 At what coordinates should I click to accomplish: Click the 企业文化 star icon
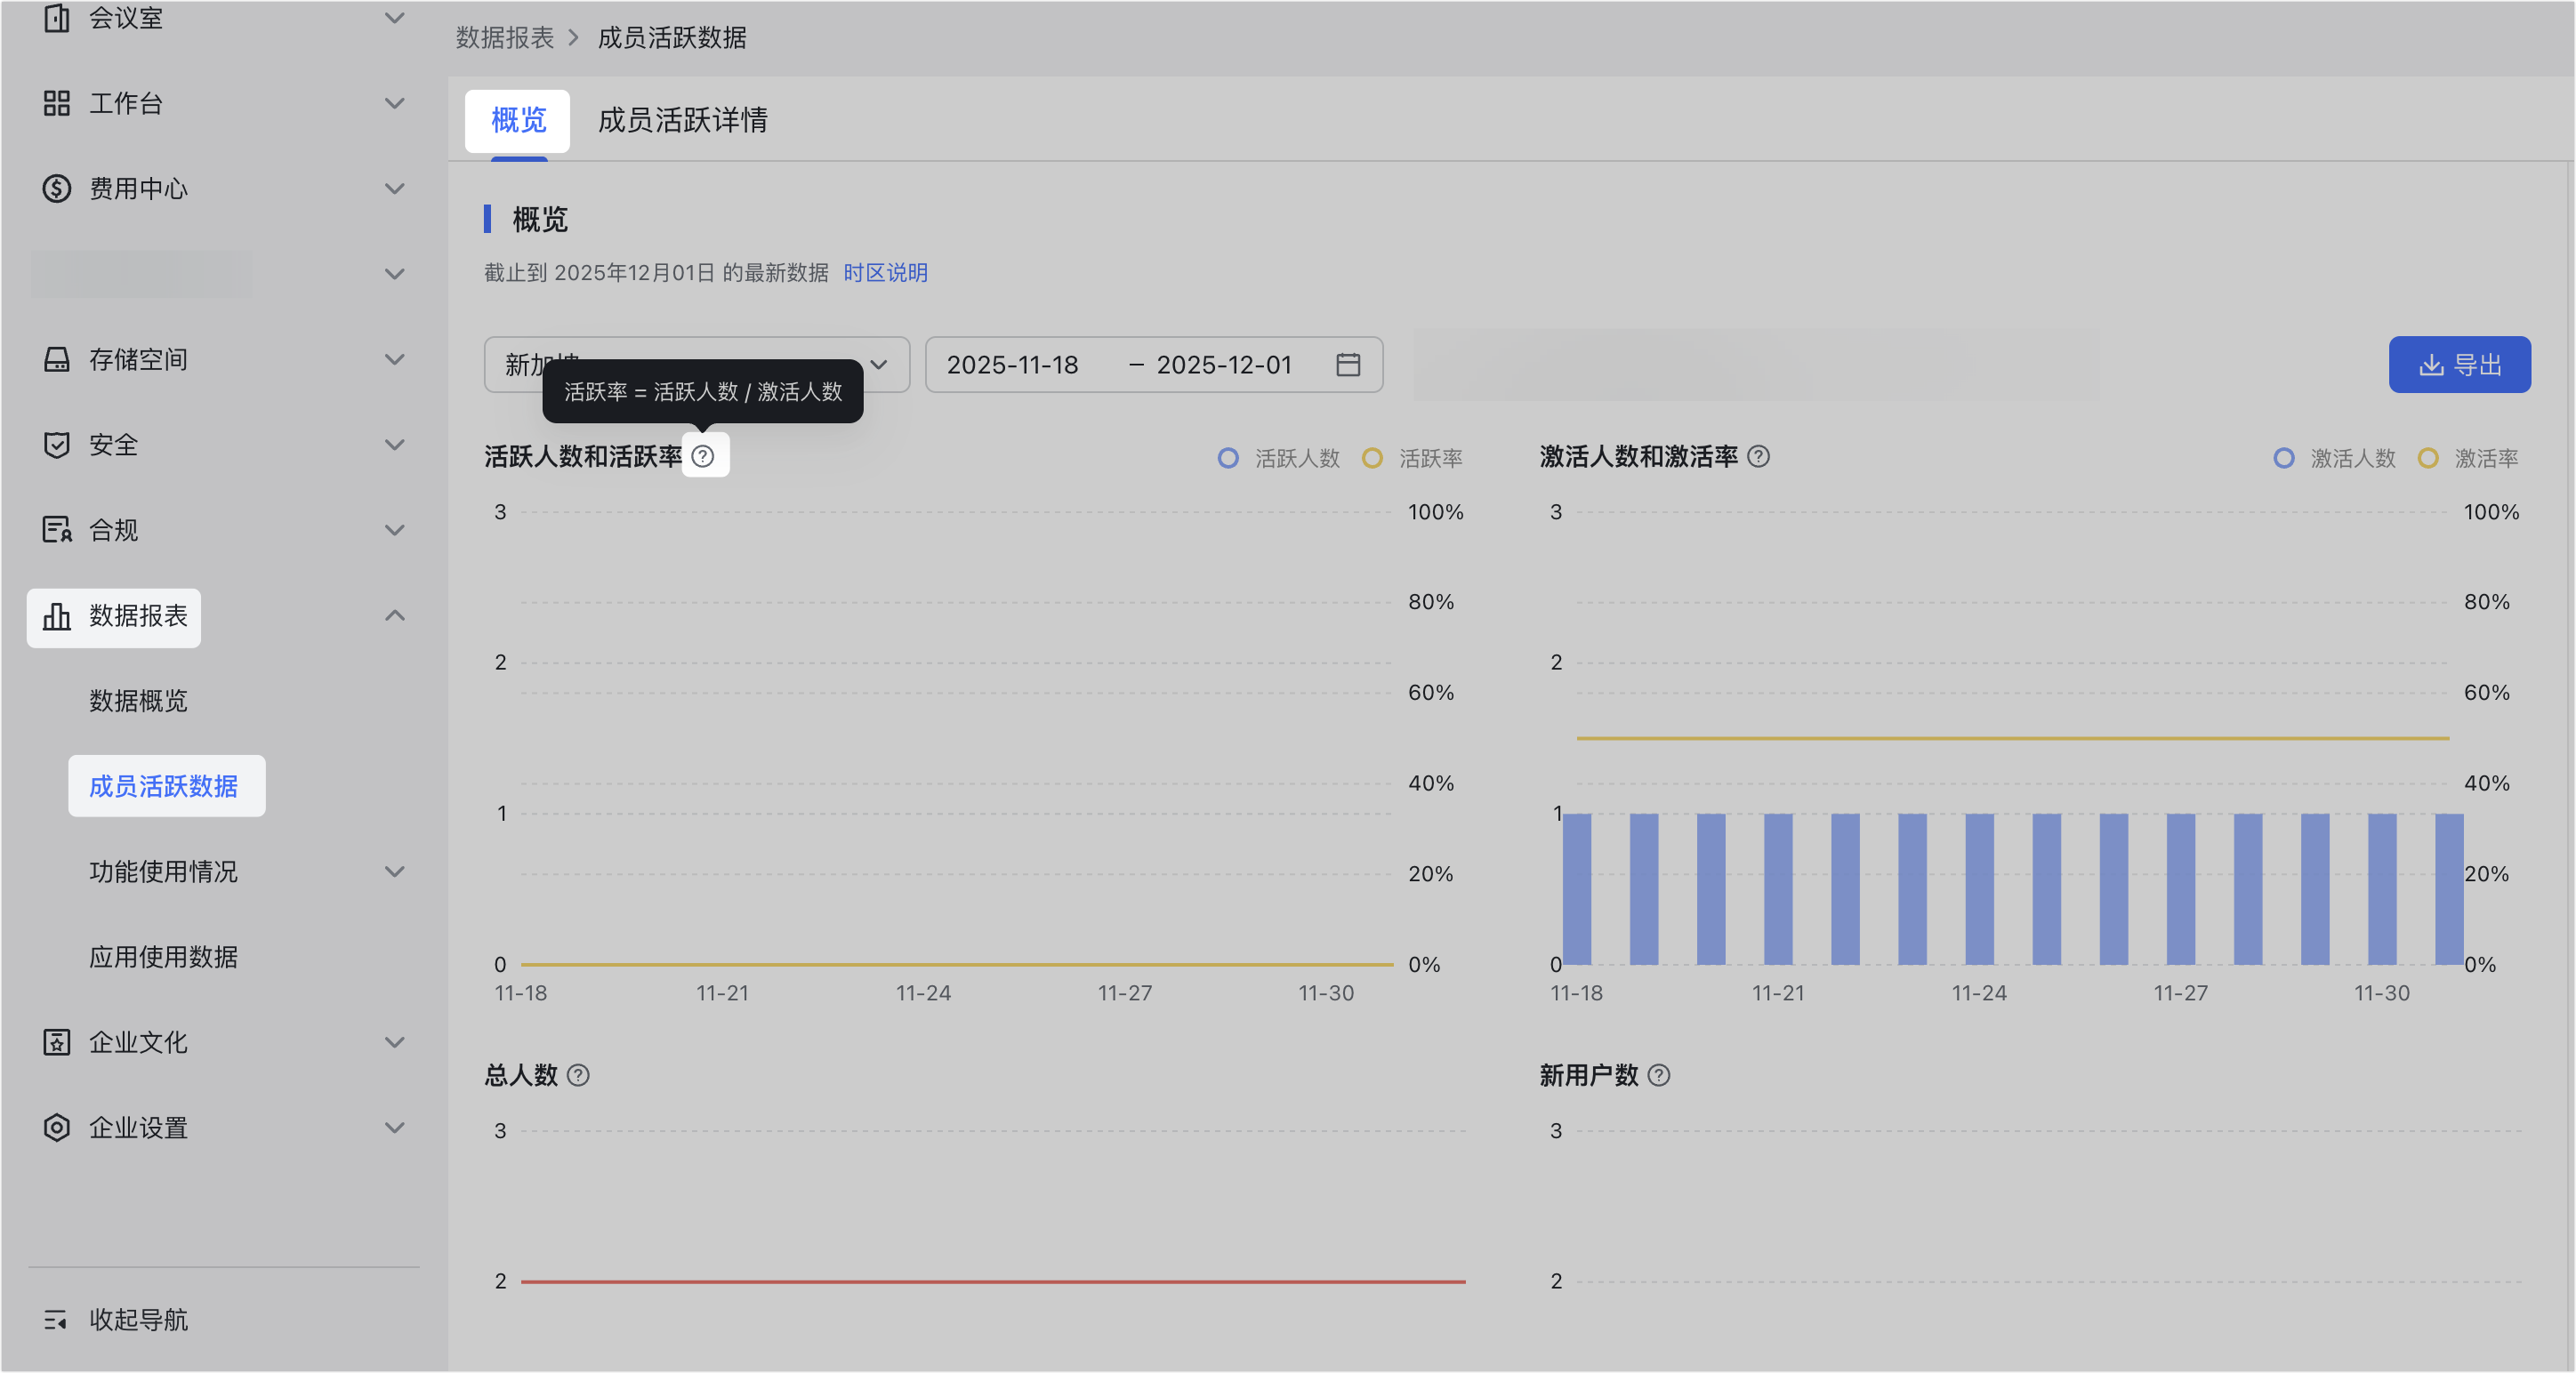[x=56, y=1042]
